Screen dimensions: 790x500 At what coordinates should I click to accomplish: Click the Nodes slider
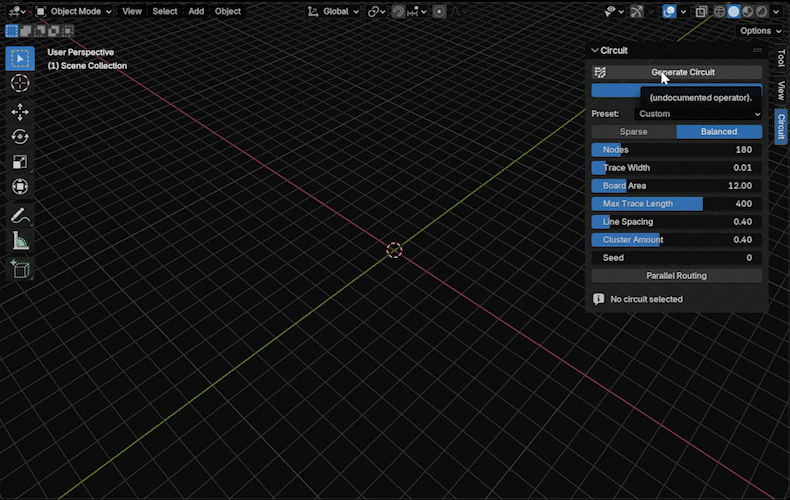pyautogui.click(x=676, y=150)
